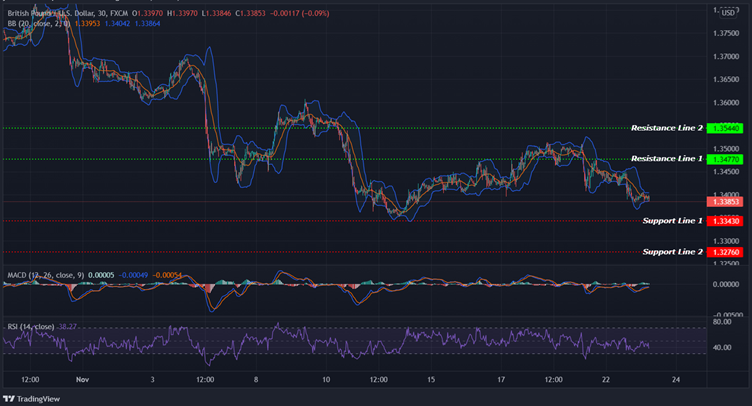This screenshot has height=406, width=752.
Task: Click the TradingView logo icon
Action: [x=10, y=398]
